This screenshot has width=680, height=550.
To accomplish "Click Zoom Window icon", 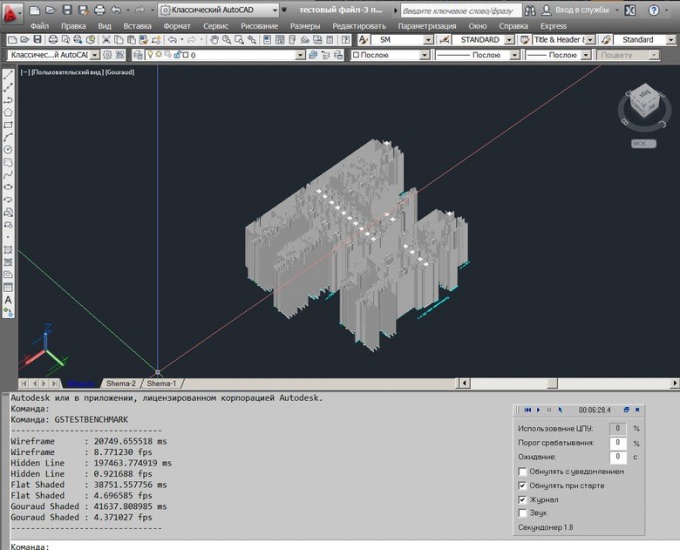I will coord(239,40).
